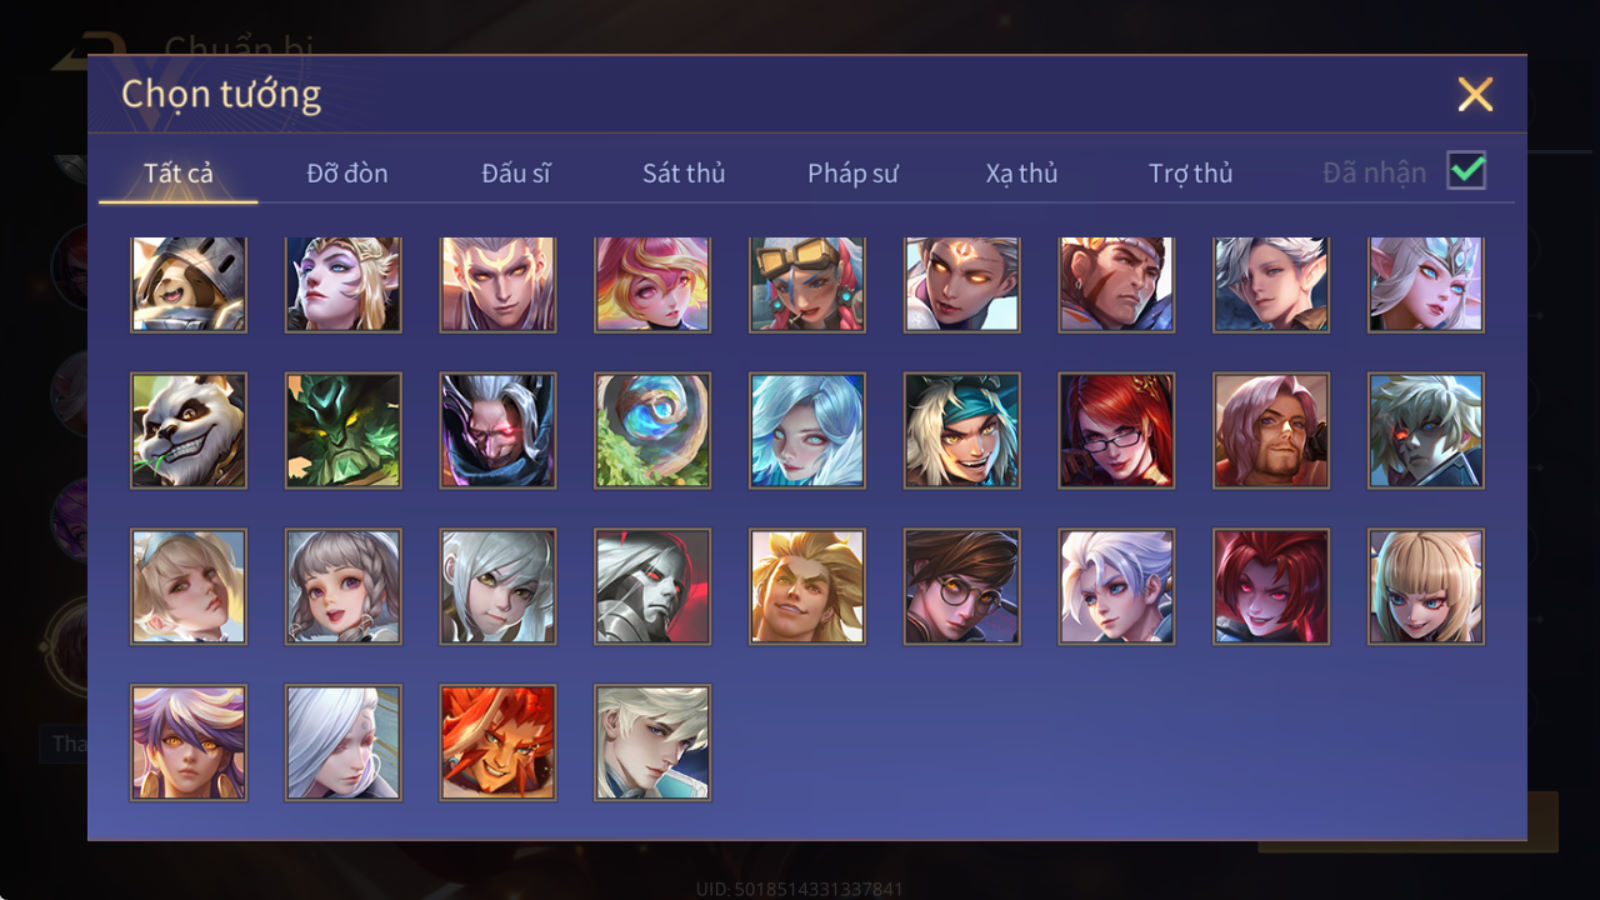Image resolution: width=1600 pixels, height=900 pixels.
Task: Select the brown-haired hero with round glasses
Action: pyautogui.click(x=962, y=587)
